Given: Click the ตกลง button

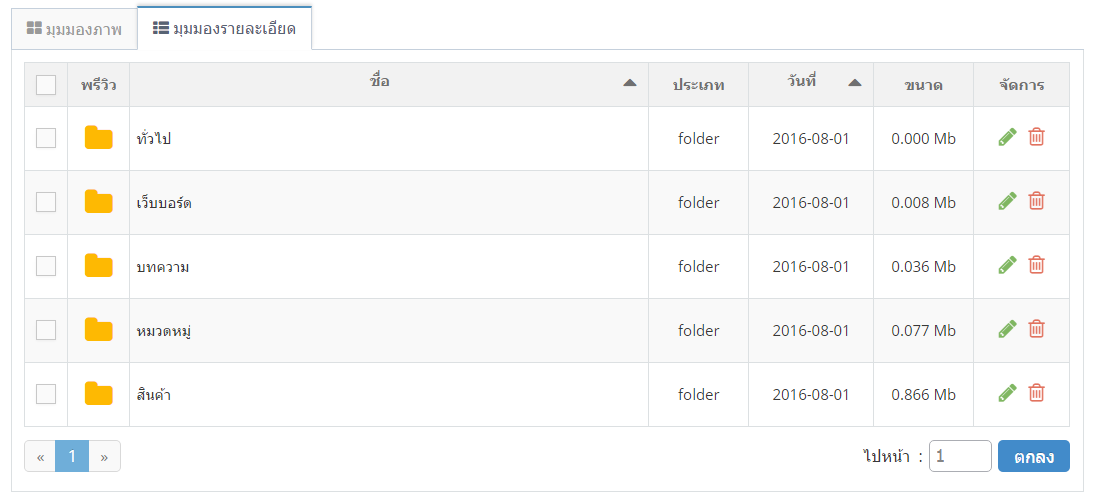Looking at the screenshot, I should tap(1034, 456).
